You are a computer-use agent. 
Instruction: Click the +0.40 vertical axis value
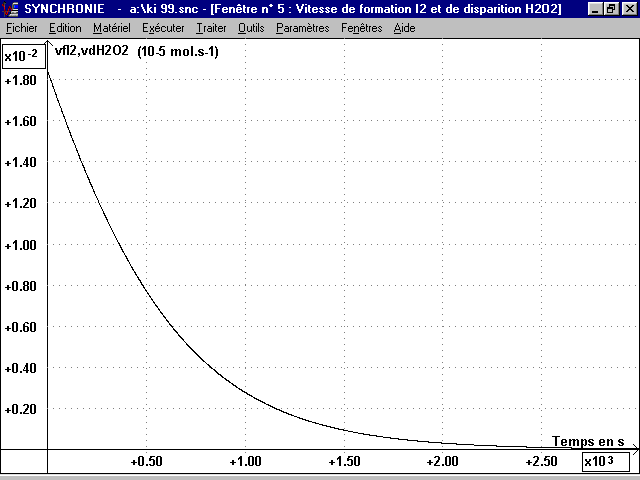20,368
